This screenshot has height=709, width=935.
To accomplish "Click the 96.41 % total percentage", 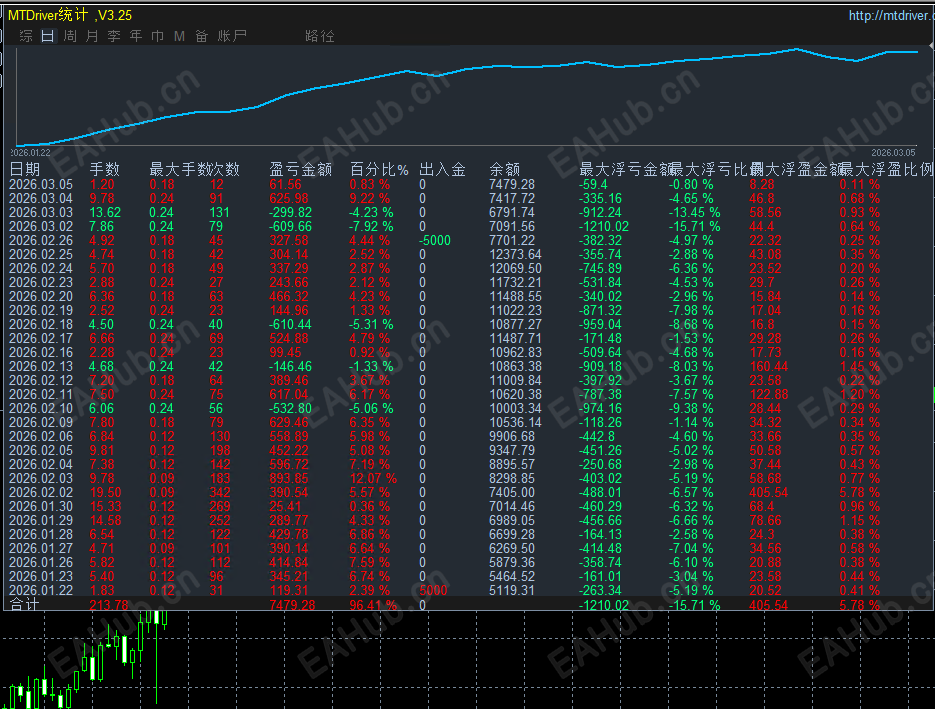I will [x=373, y=605].
